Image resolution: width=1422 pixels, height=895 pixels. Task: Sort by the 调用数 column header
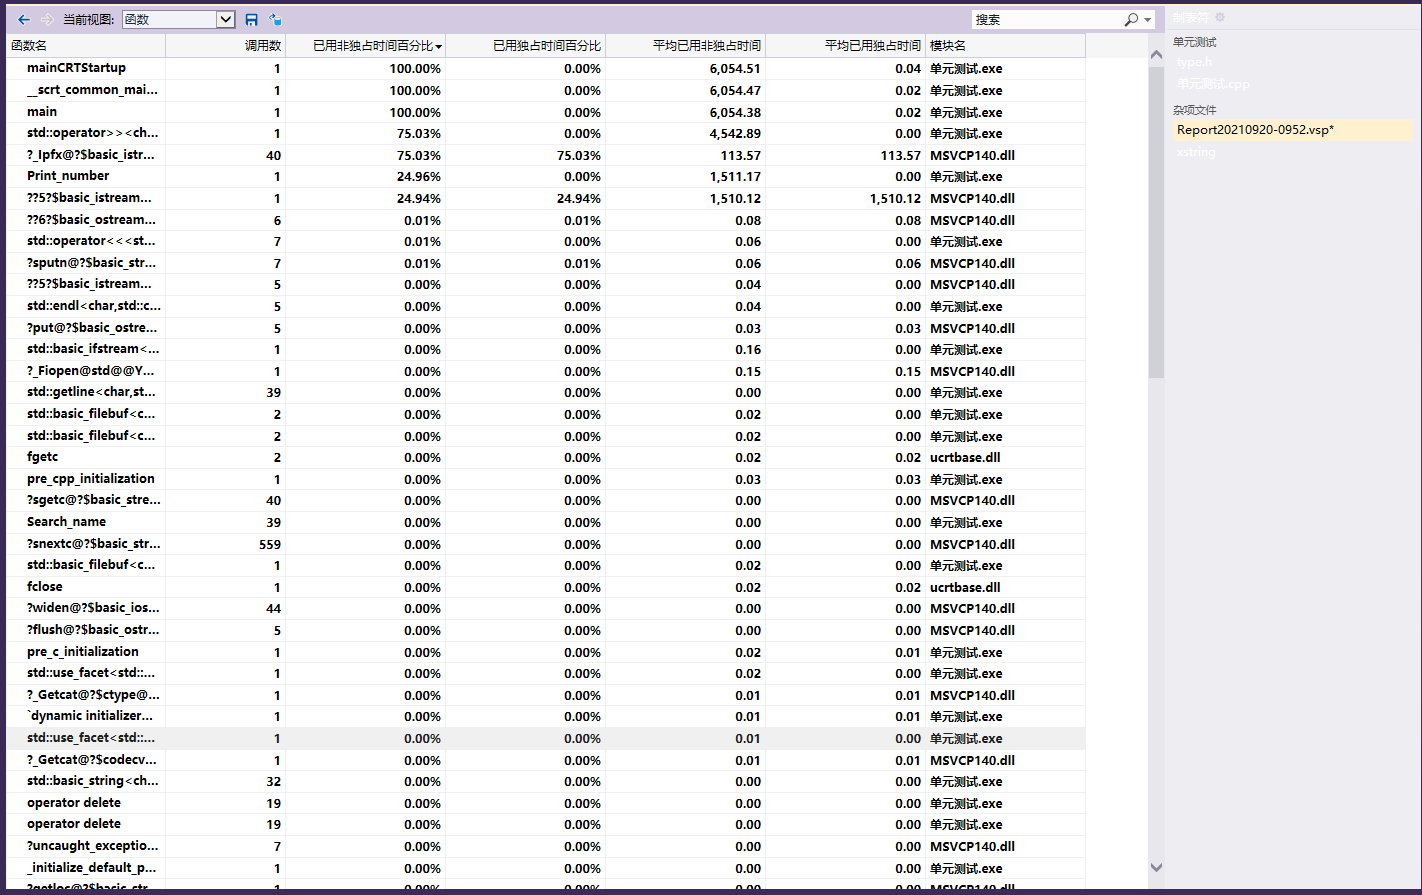pos(226,45)
